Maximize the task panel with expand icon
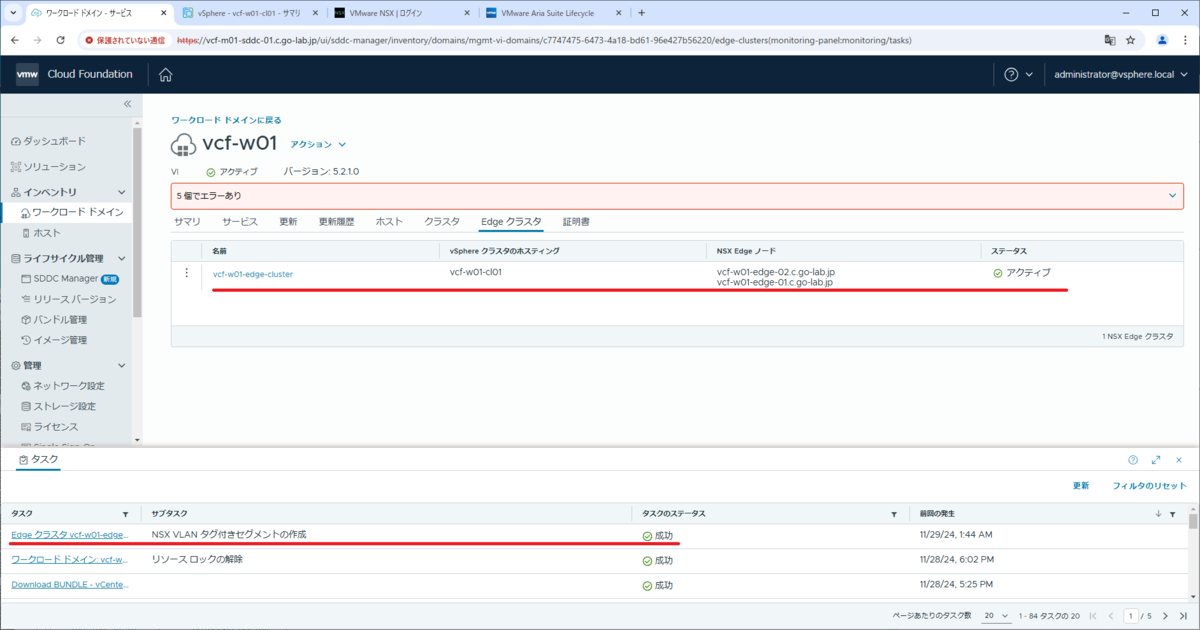This screenshot has height=630, width=1200. click(x=1156, y=460)
